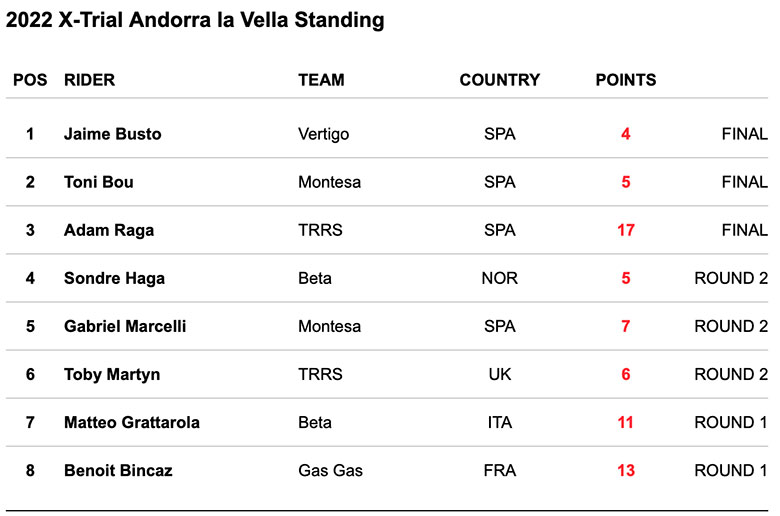Select rider name Toni Bou
Image resolution: width=780 pixels, height=516 pixels.
[x=98, y=182]
